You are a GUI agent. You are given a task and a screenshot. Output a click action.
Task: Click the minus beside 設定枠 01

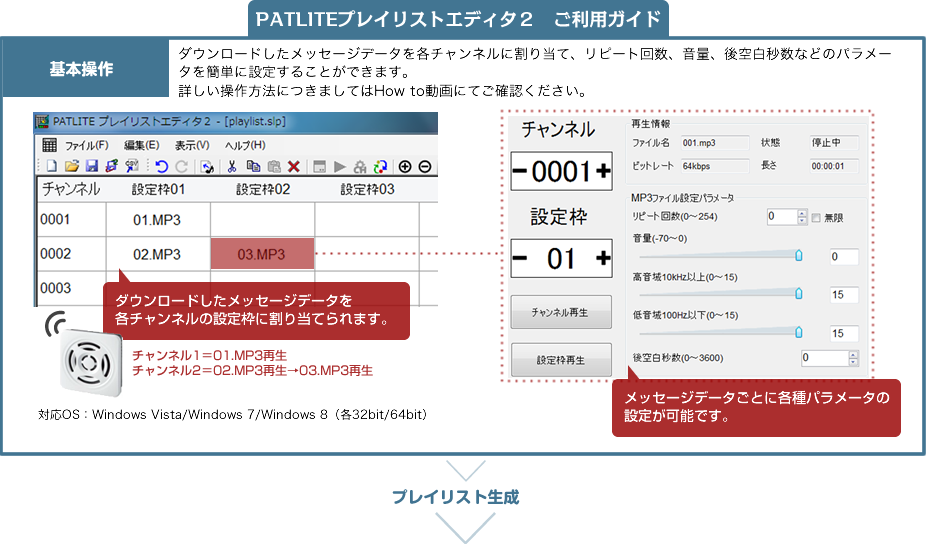point(520,258)
